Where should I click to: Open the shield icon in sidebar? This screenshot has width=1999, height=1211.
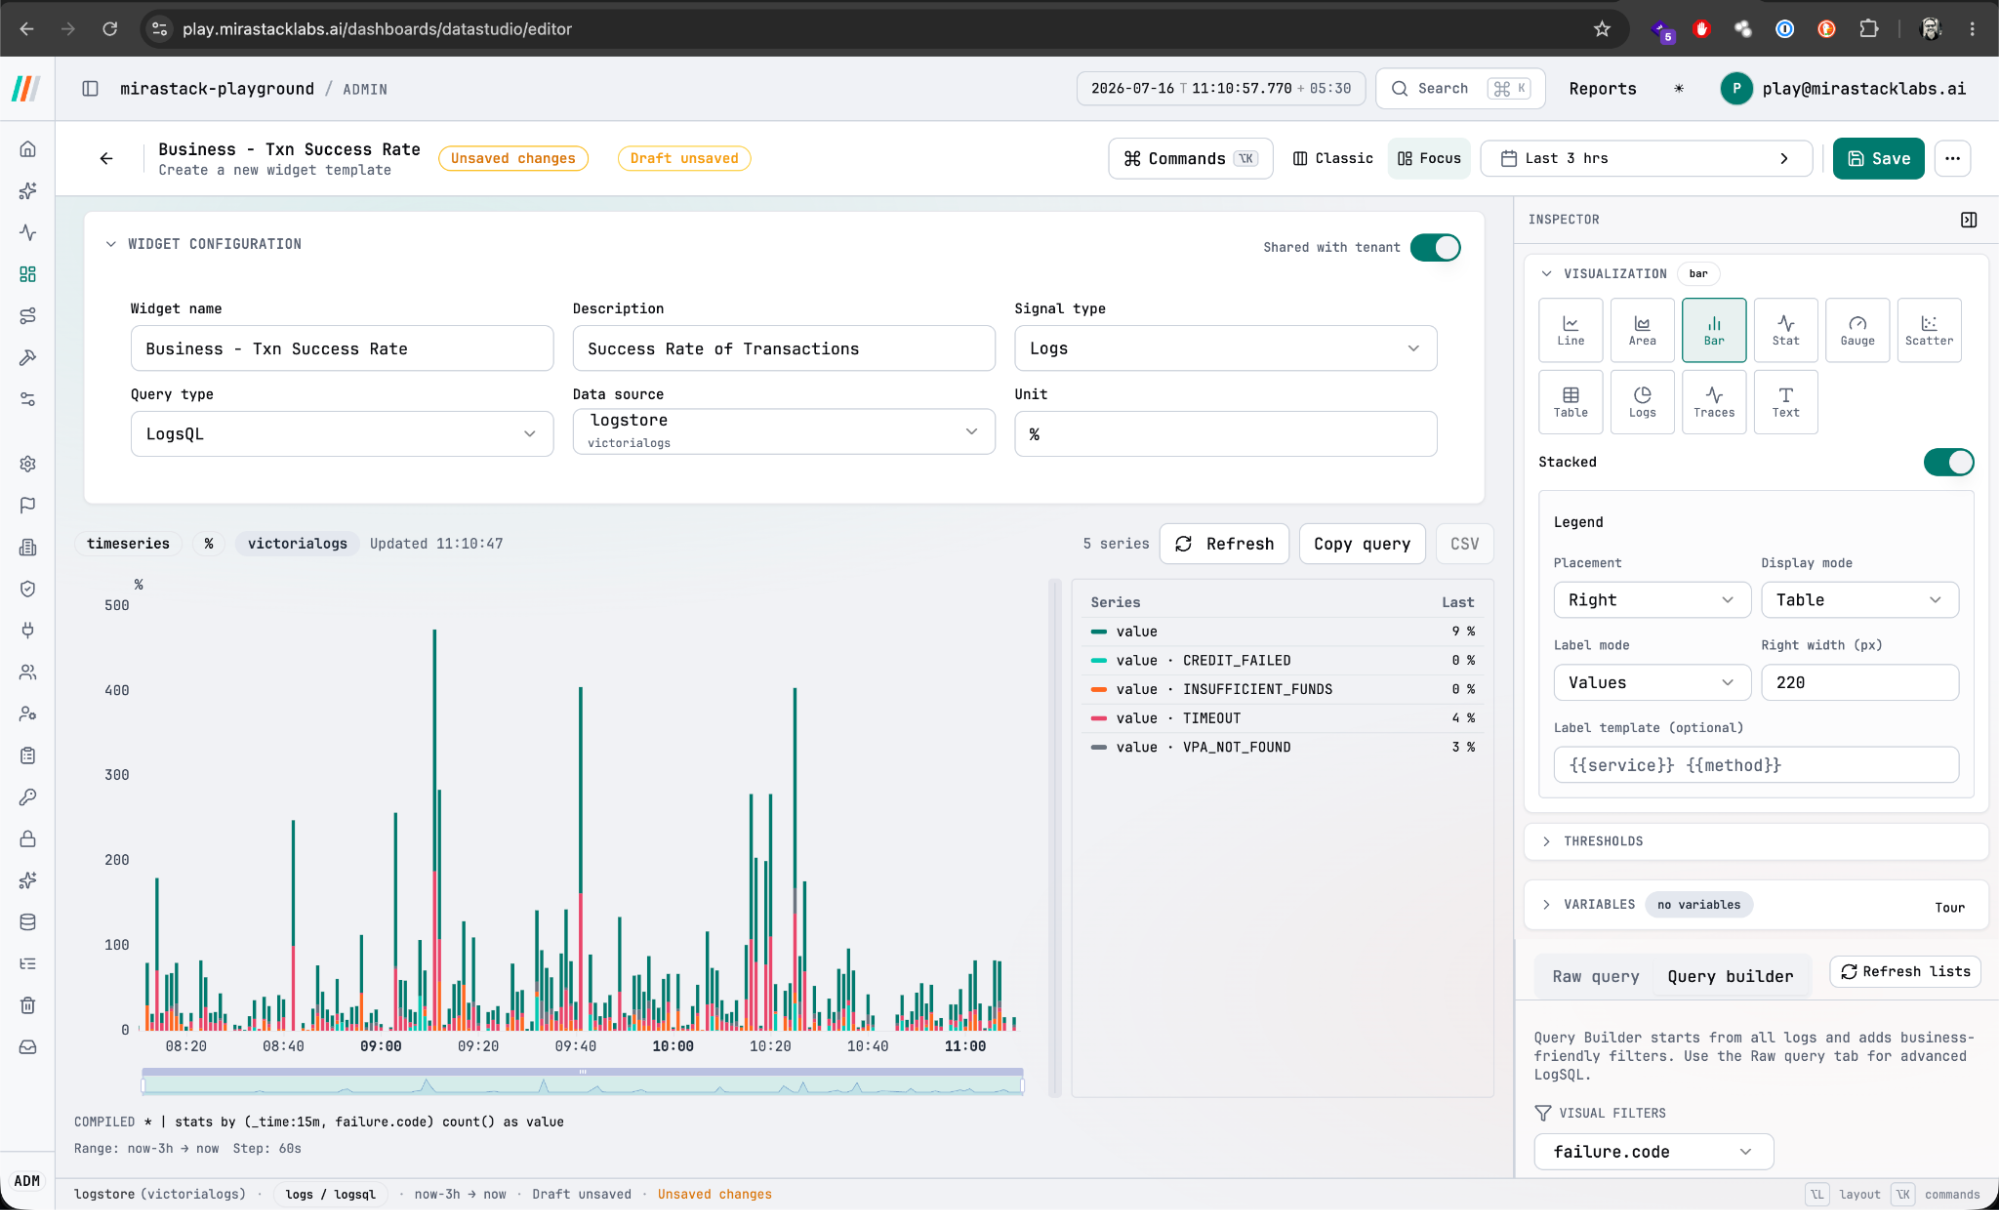click(x=28, y=589)
